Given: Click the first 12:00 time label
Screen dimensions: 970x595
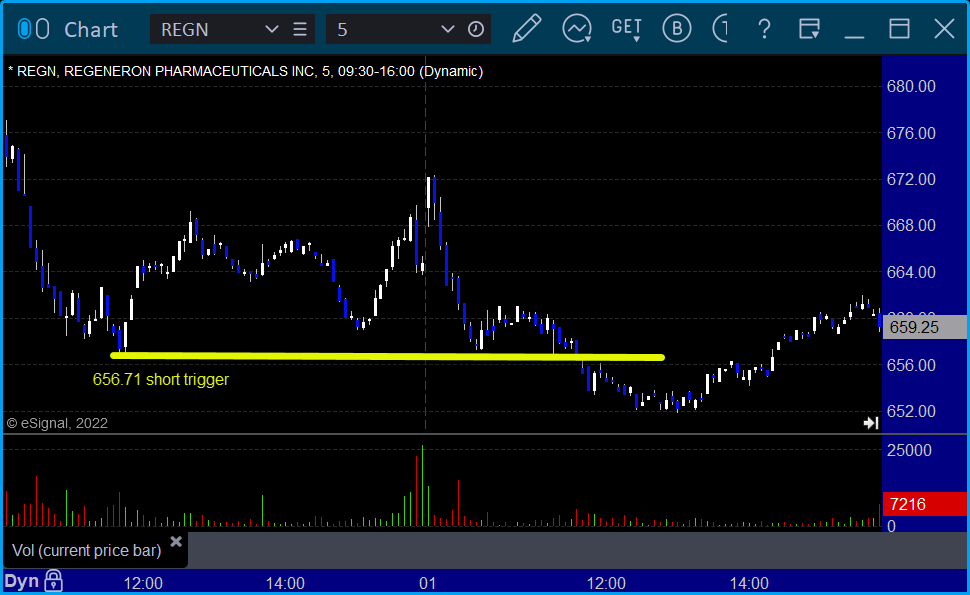Looking at the screenshot, I should pos(144,583).
